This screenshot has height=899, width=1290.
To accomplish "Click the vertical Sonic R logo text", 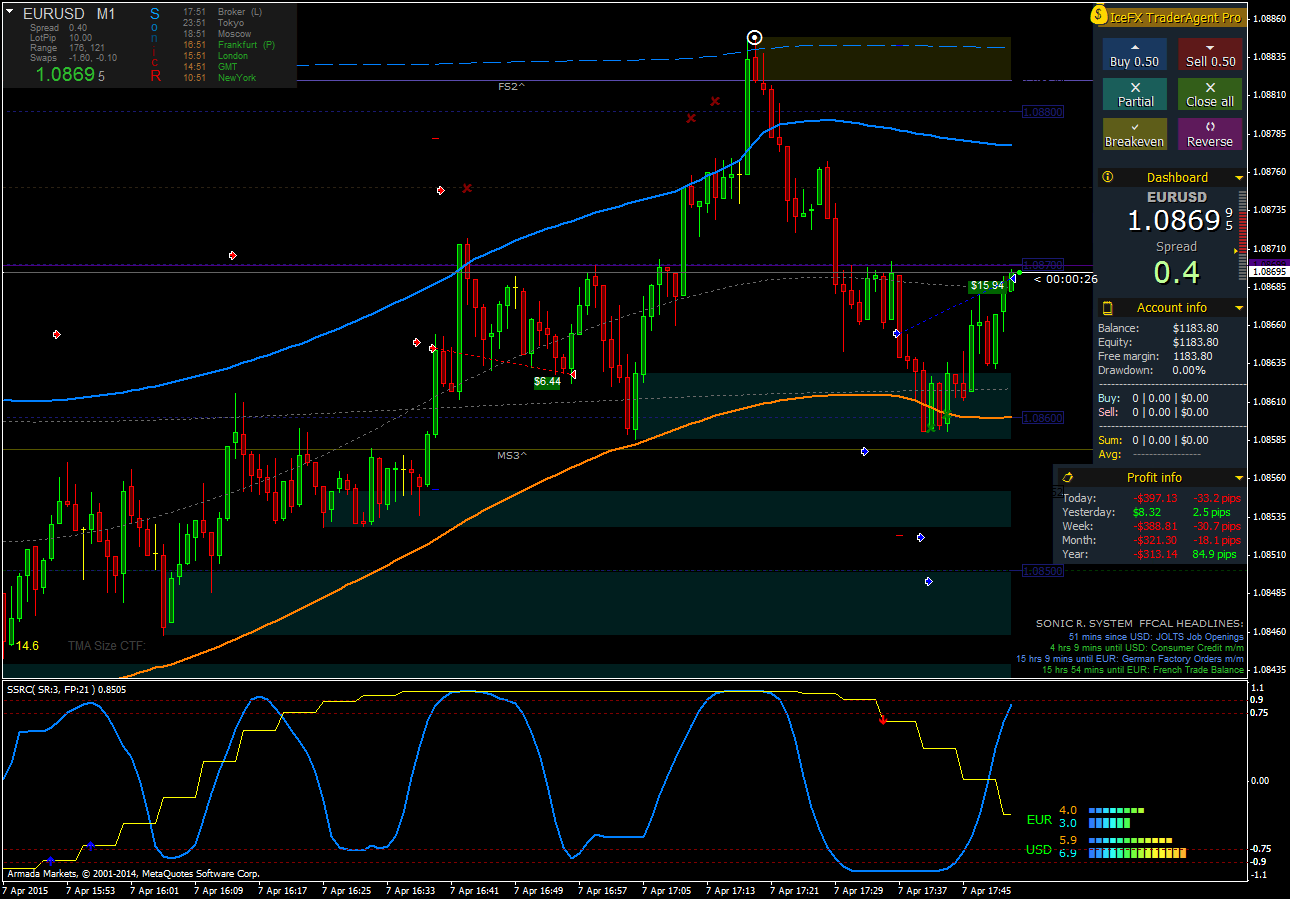I will (154, 45).
